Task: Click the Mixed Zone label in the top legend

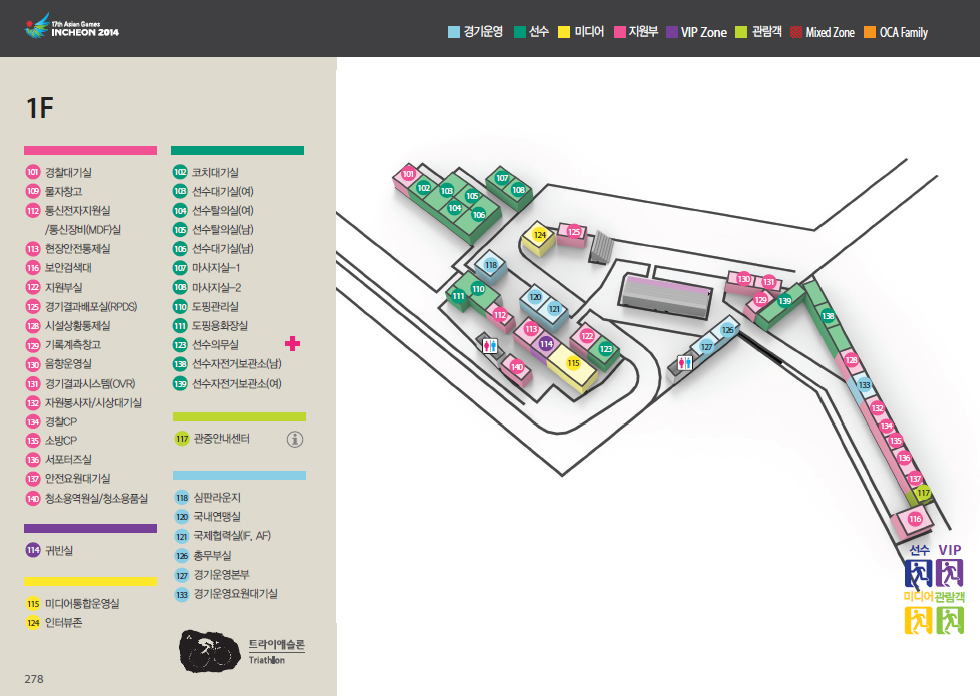Action: [x=829, y=32]
